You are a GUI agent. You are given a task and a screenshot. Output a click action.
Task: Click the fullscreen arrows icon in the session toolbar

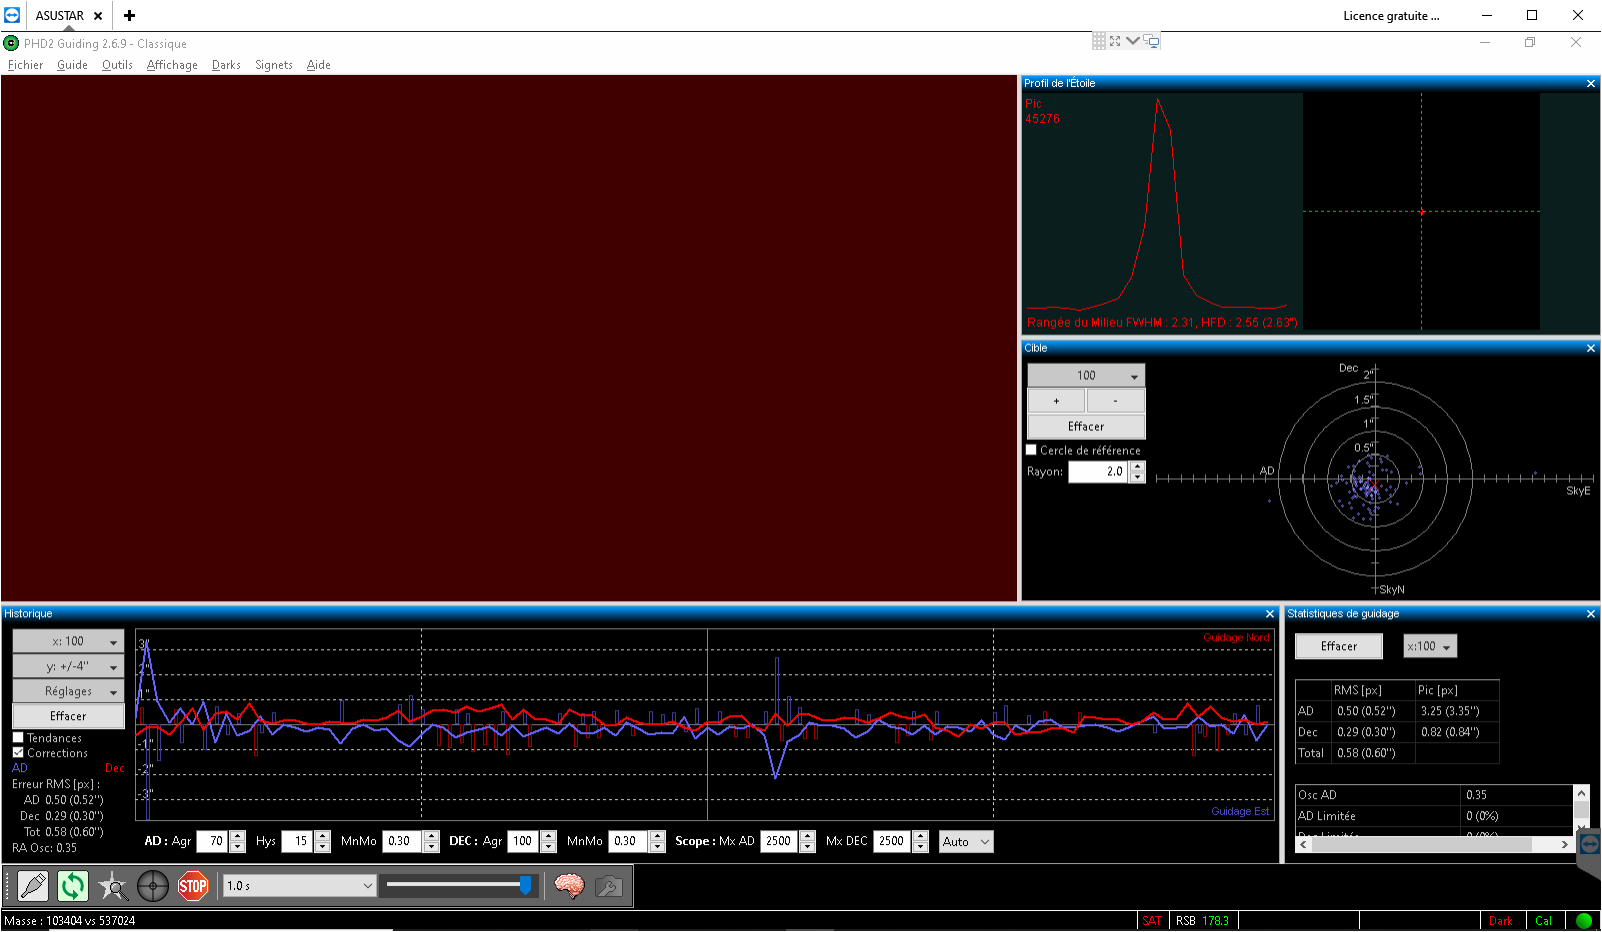click(x=1115, y=41)
